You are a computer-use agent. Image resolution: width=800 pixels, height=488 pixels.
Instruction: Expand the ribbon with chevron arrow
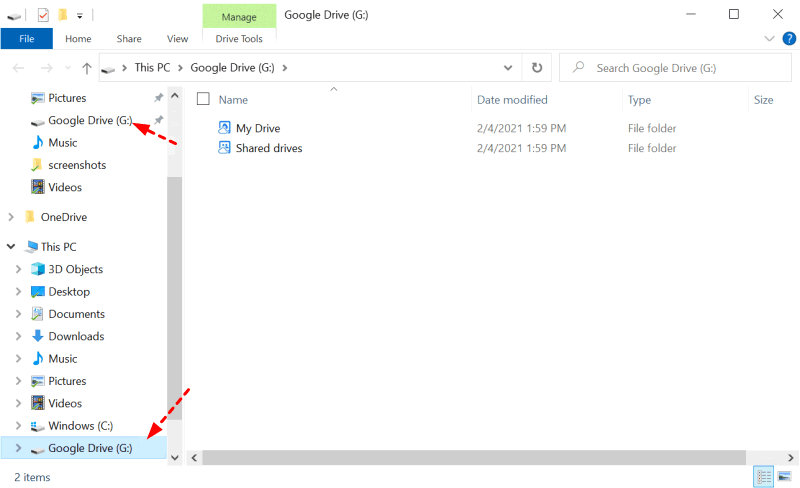pos(769,39)
